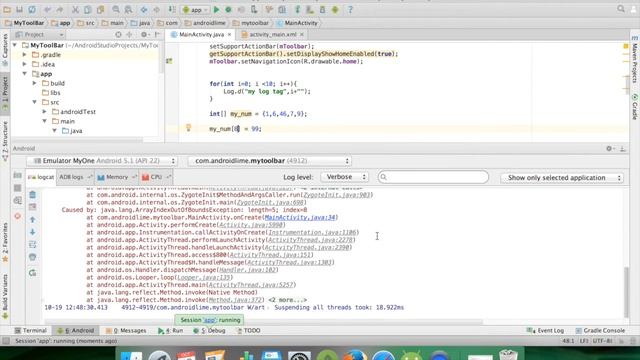The image size is (640, 360).
Task: Click the Search Everywhere magnifier icon
Action: tap(621, 9)
